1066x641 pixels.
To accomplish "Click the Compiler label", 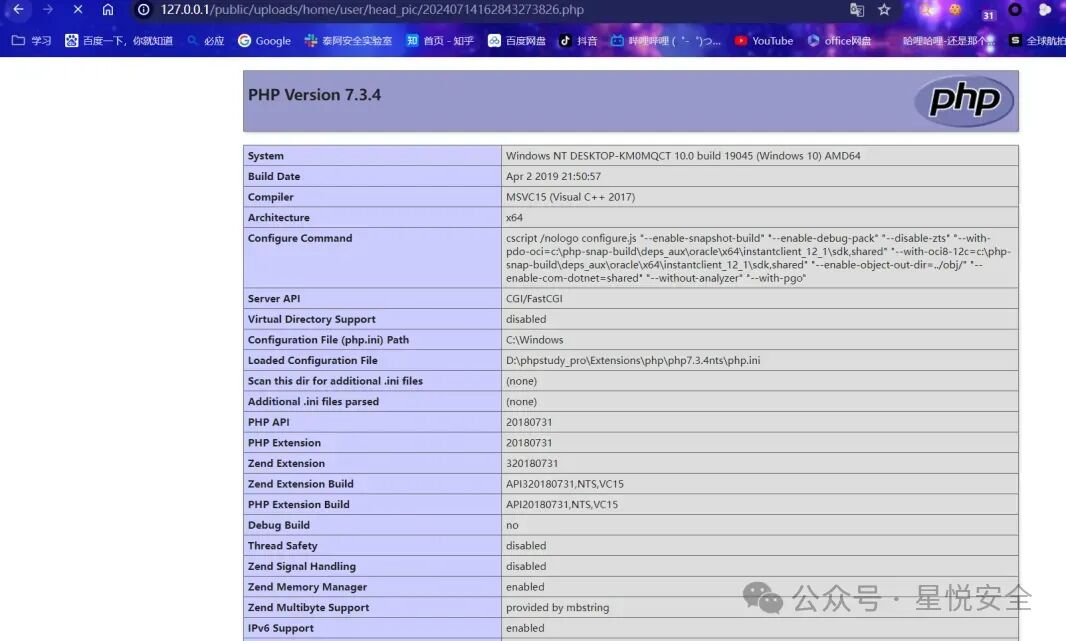I will point(271,197).
